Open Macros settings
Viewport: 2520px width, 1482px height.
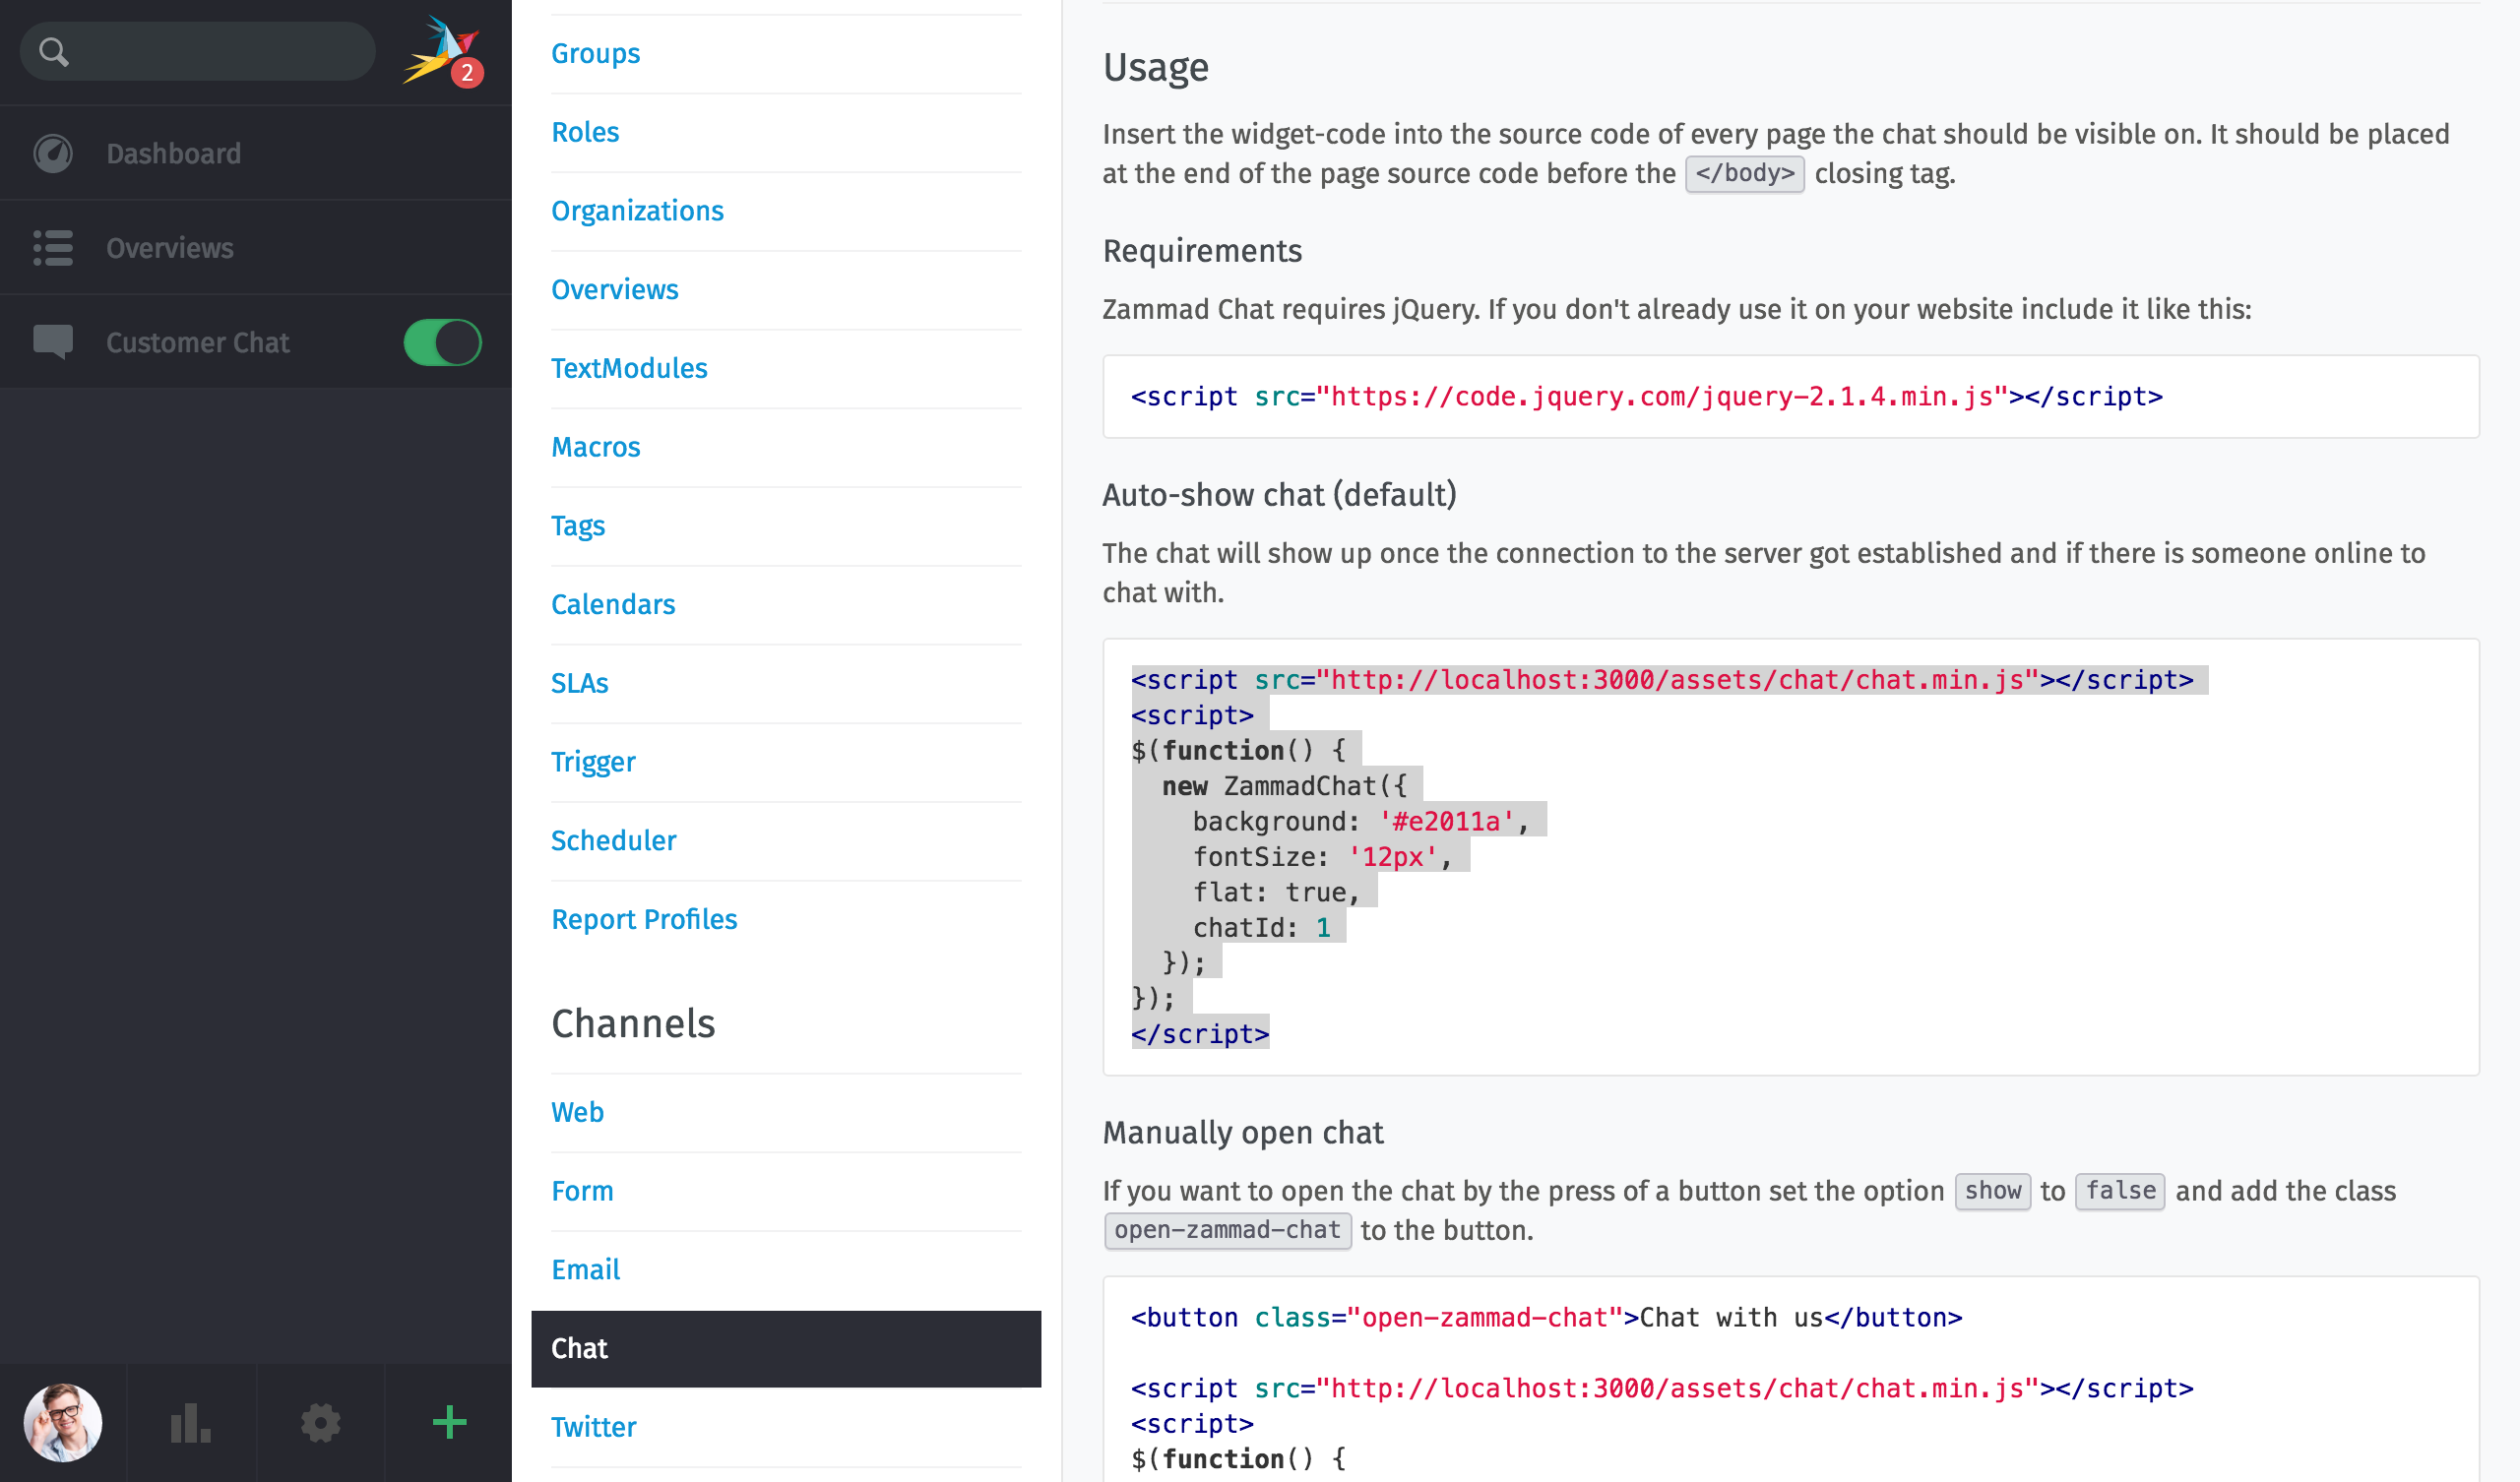pos(596,447)
